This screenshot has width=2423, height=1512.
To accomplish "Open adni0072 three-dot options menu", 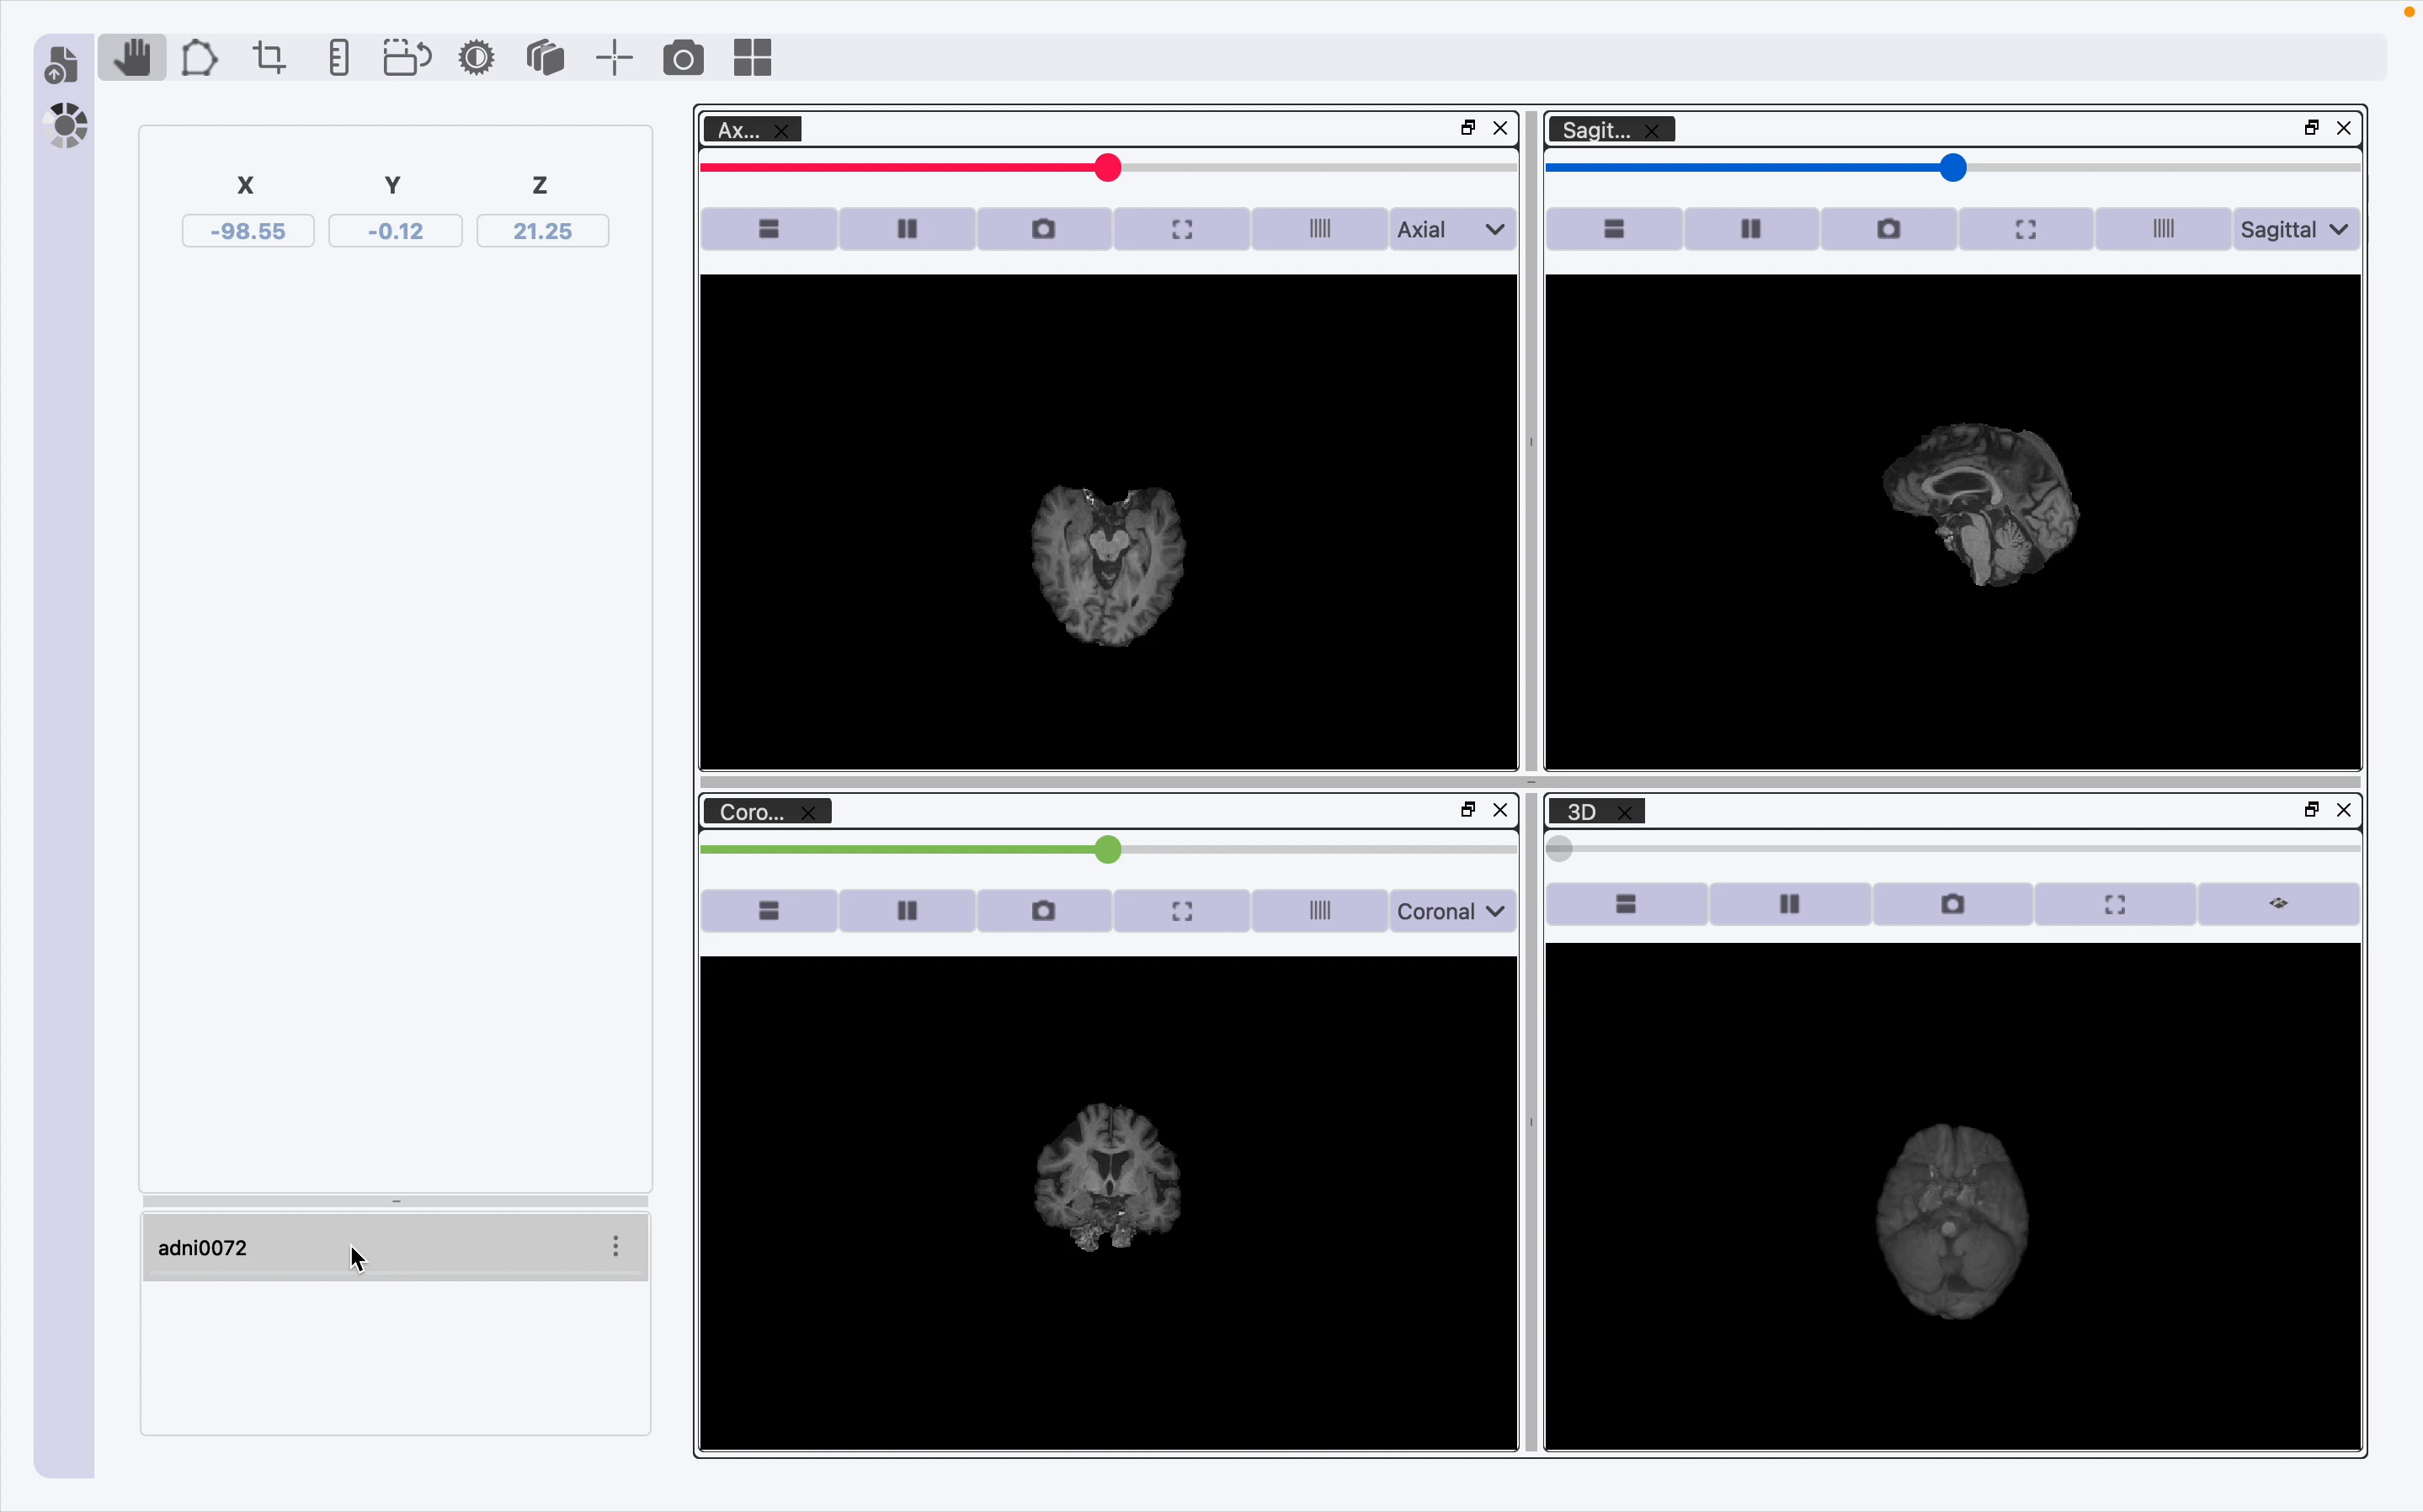I will [x=616, y=1246].
